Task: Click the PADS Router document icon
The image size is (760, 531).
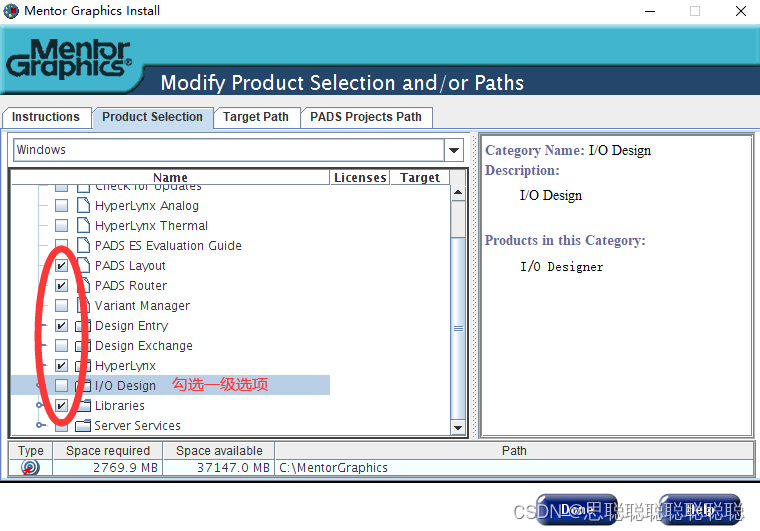Action: [84, 285]
